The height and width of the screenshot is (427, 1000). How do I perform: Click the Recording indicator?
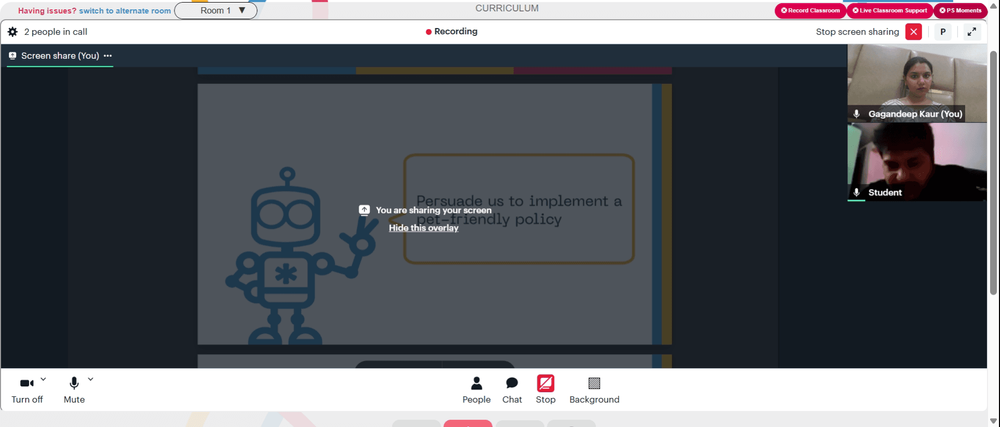pos(452,31)
